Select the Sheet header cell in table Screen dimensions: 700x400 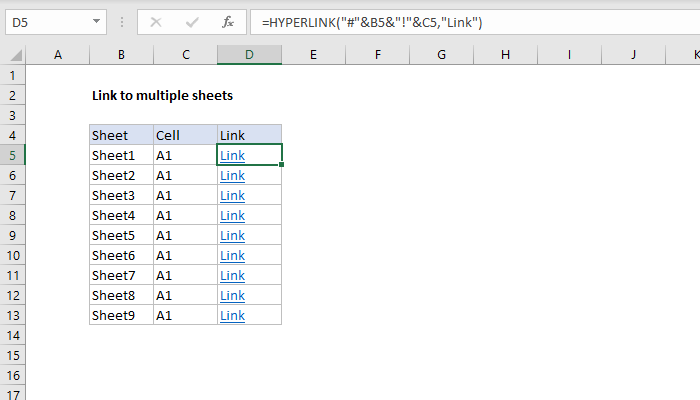[x=121, y=135]
